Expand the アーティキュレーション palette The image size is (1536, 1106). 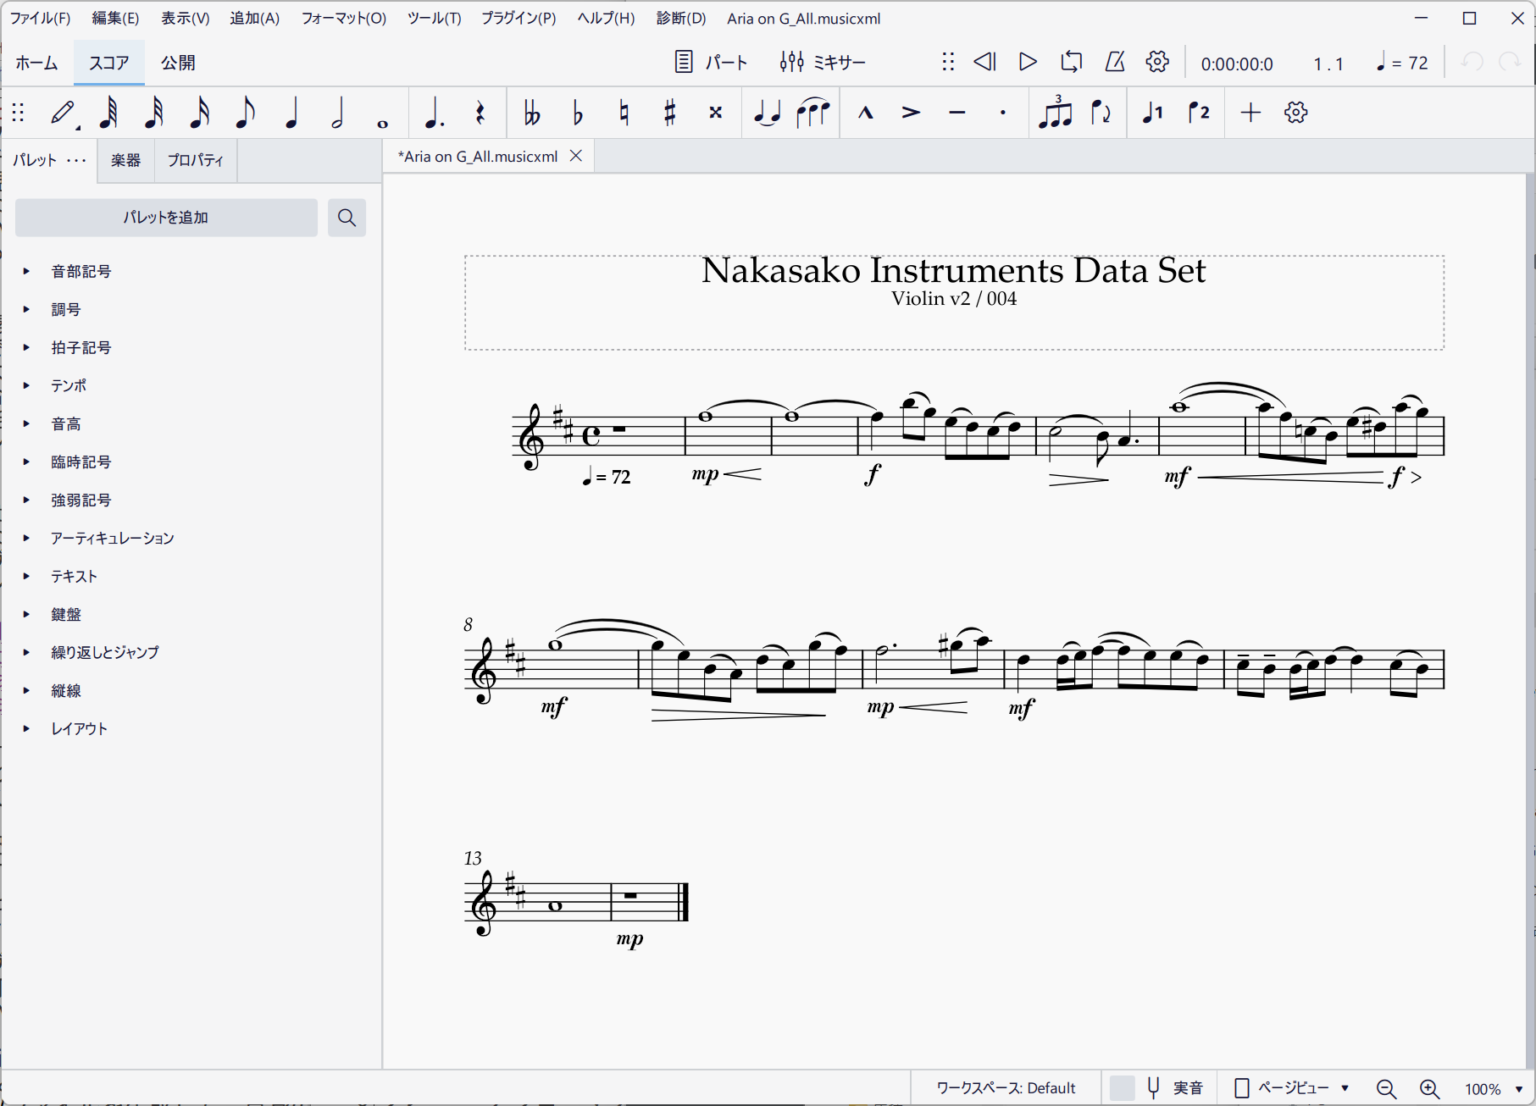(112, 538)
